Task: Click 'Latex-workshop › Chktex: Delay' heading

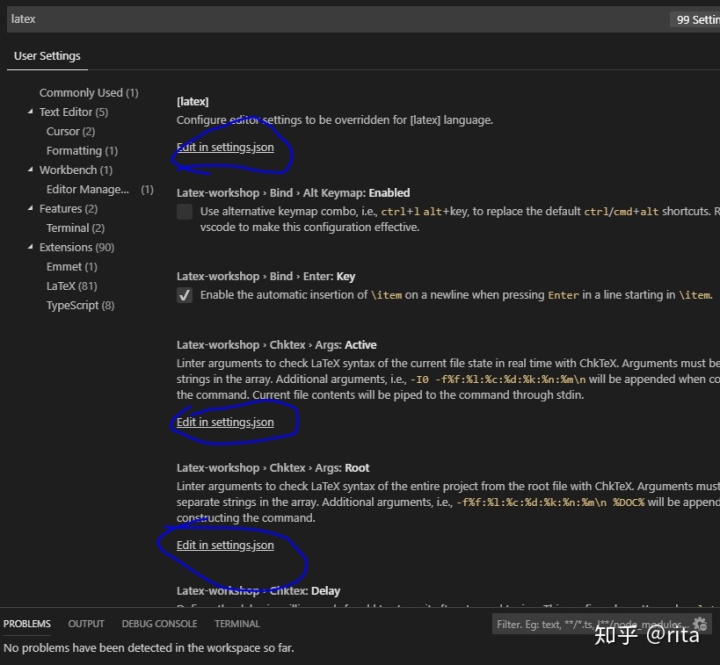Action: tap(258, 591)
